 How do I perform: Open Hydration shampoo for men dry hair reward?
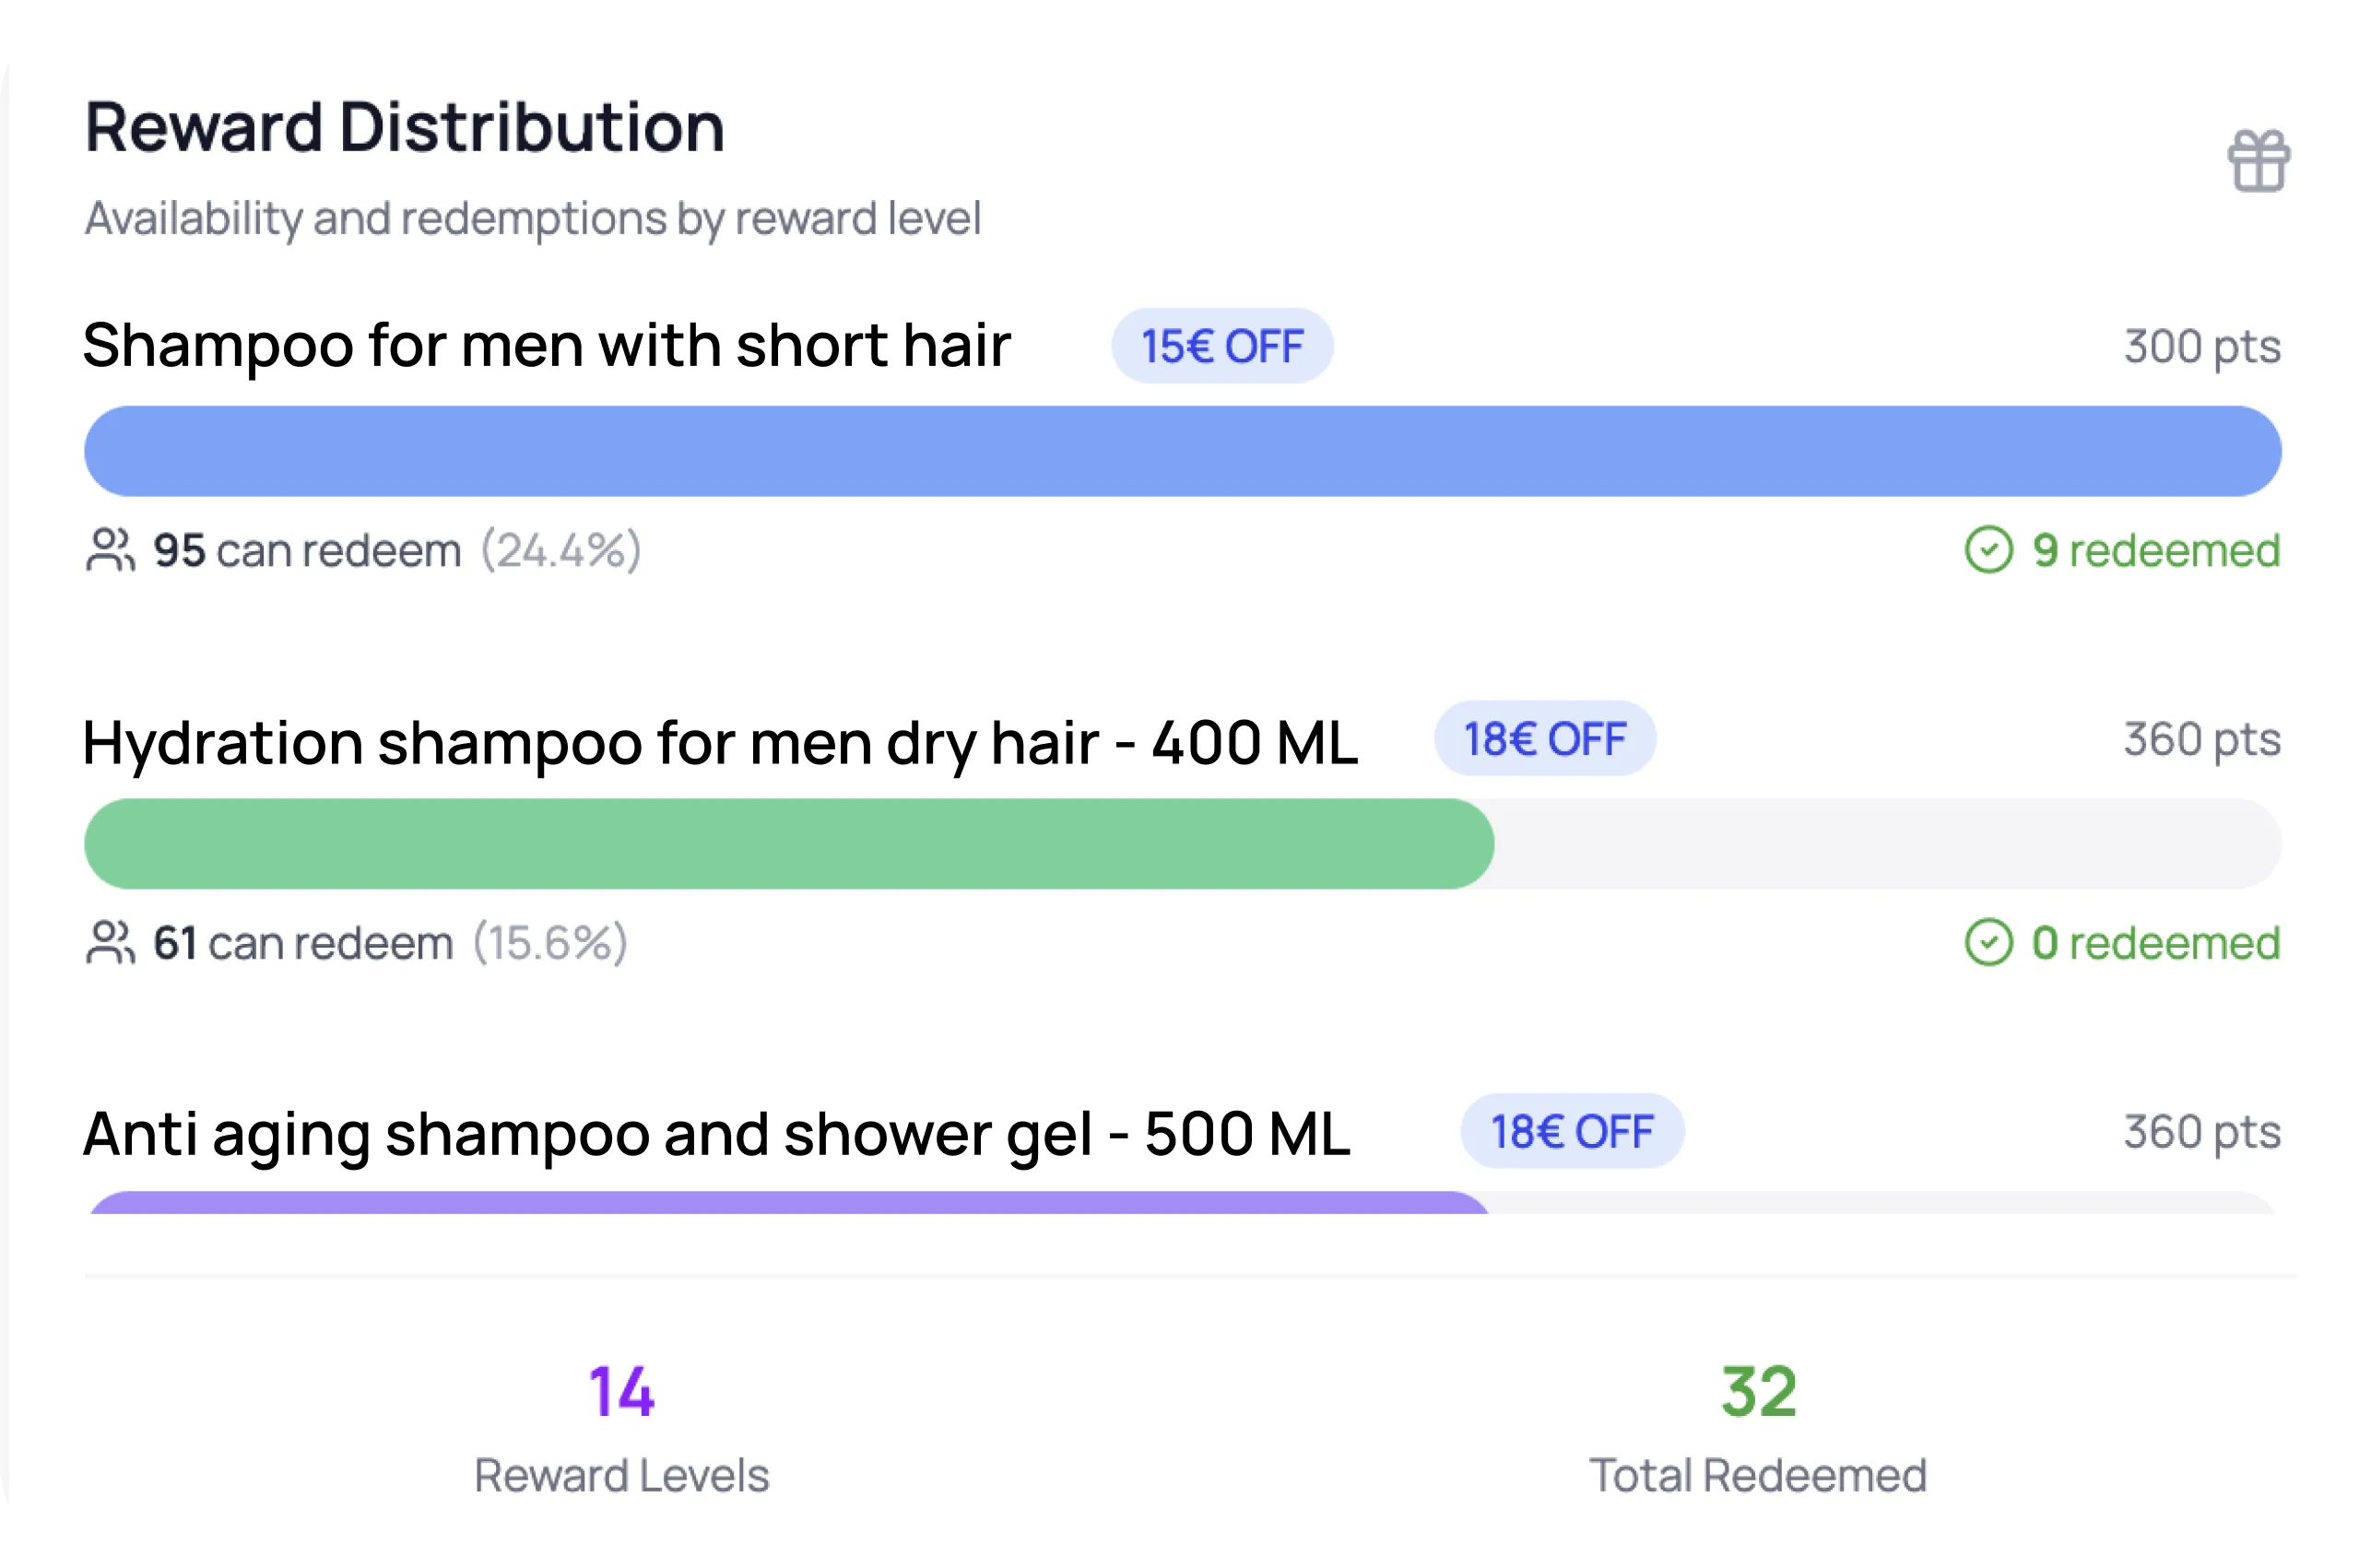720,743
